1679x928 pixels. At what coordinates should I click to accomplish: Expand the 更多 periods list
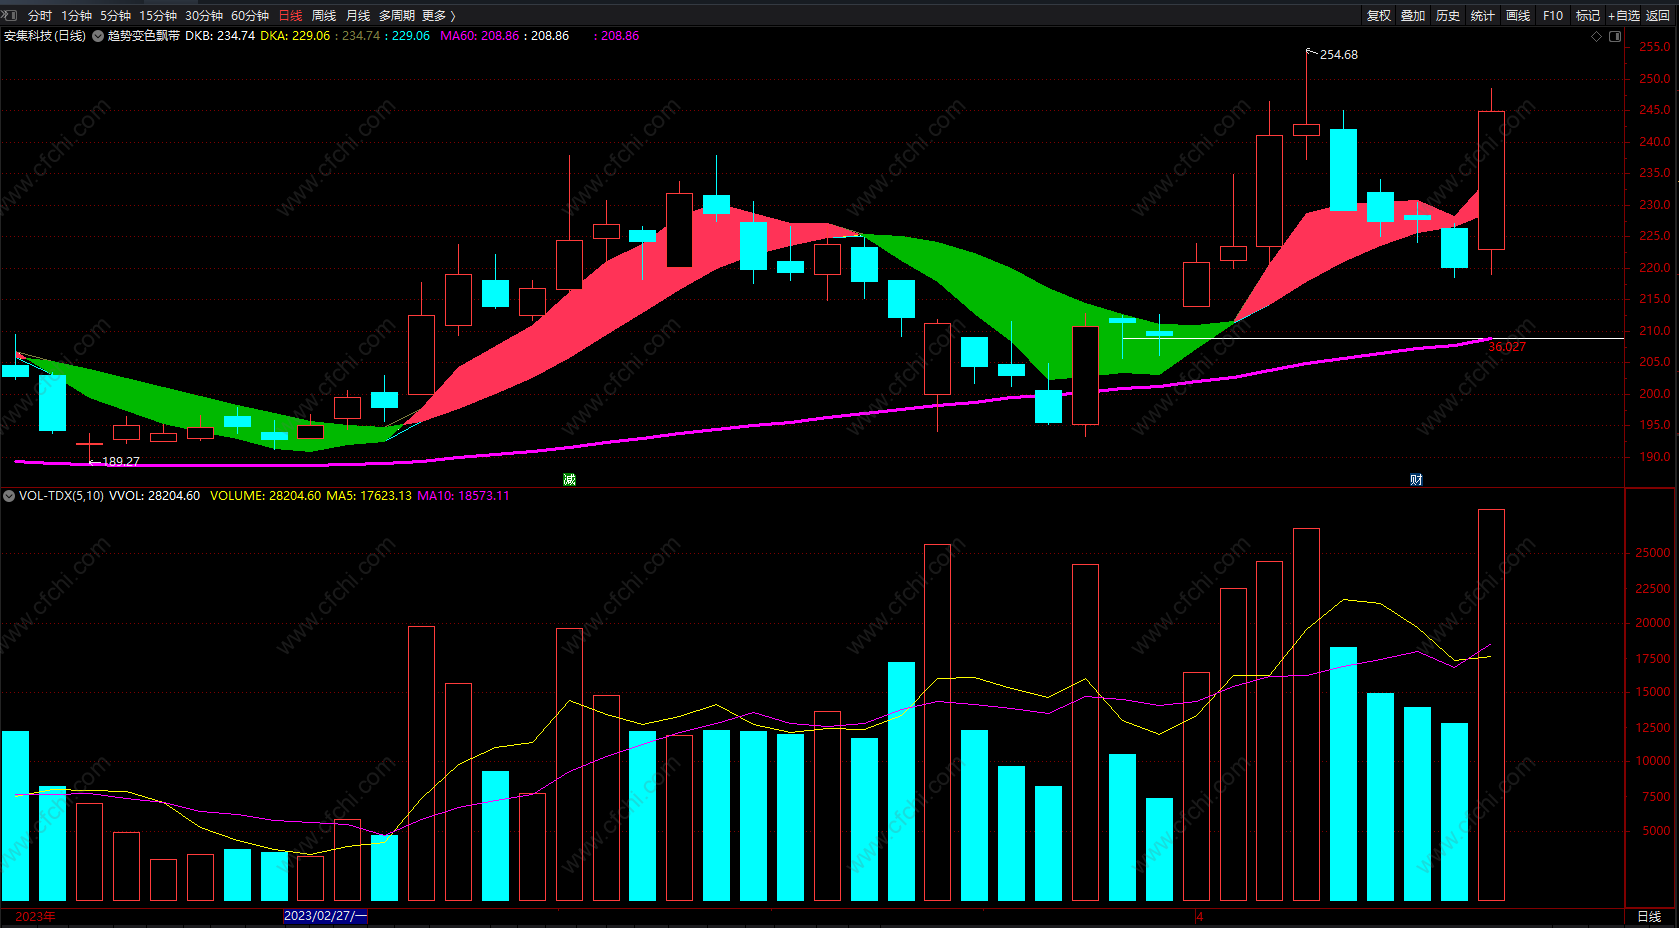click(439, 16)
